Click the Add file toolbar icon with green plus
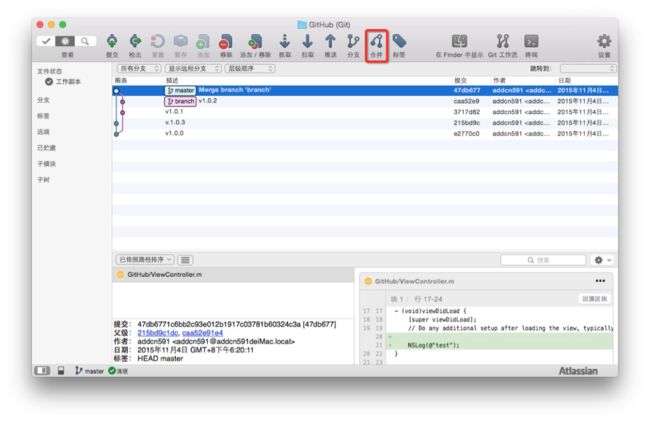650x423 pixels. pyautogui.click(x=203, y=41)
